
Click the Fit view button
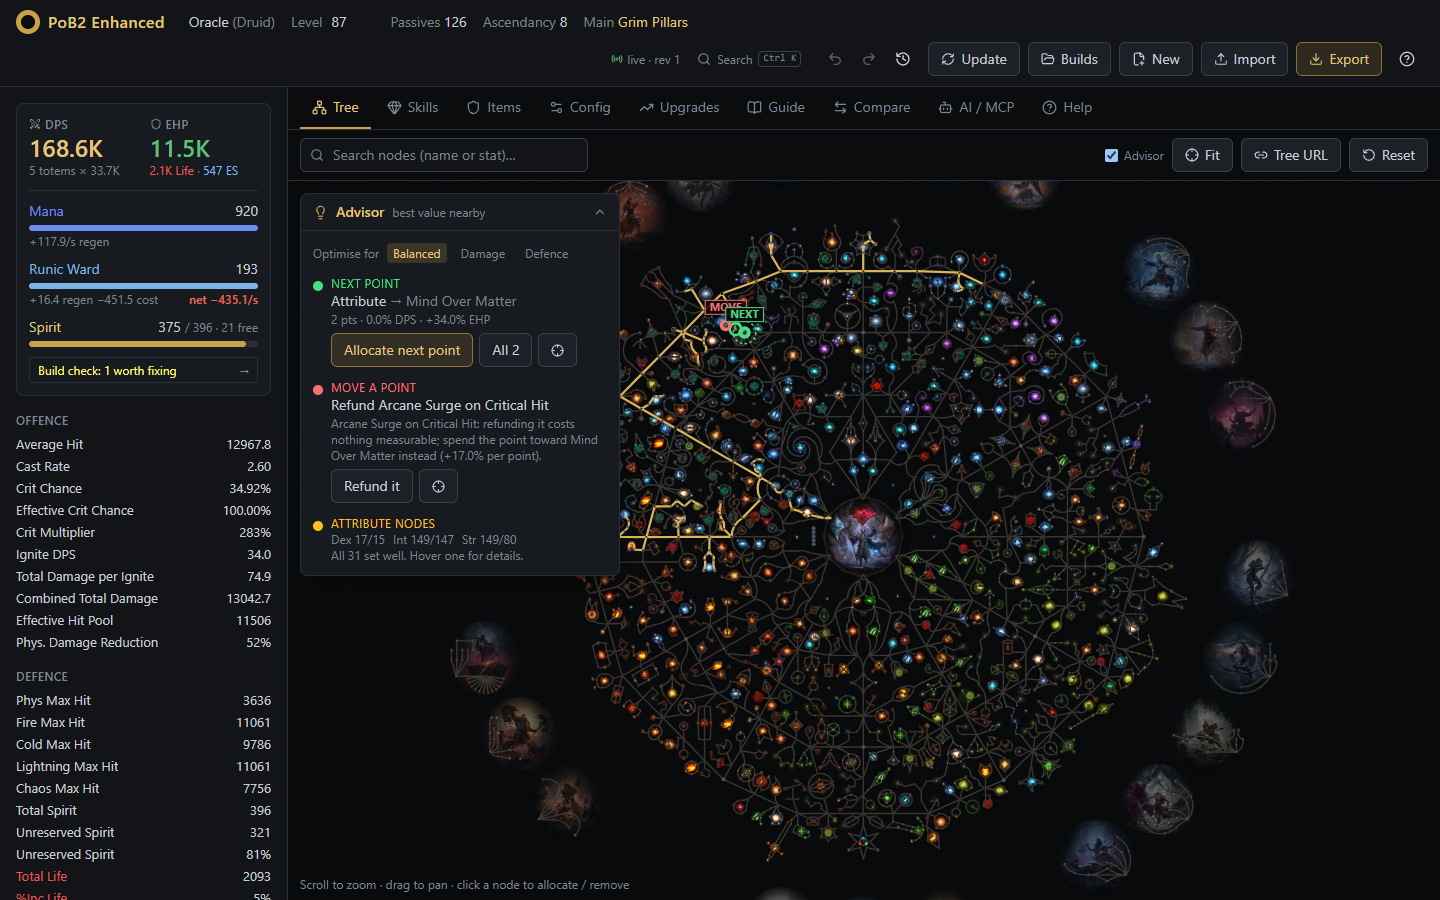(x=1202, y=155)
